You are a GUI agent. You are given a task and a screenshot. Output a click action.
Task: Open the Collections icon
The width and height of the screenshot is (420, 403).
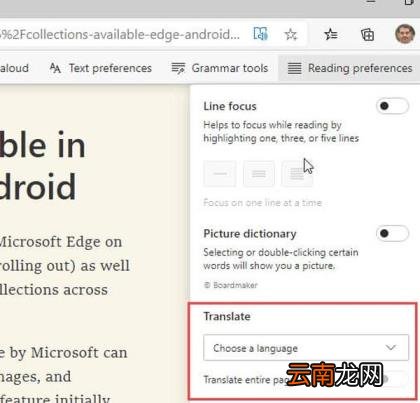(x=367, y=34)
